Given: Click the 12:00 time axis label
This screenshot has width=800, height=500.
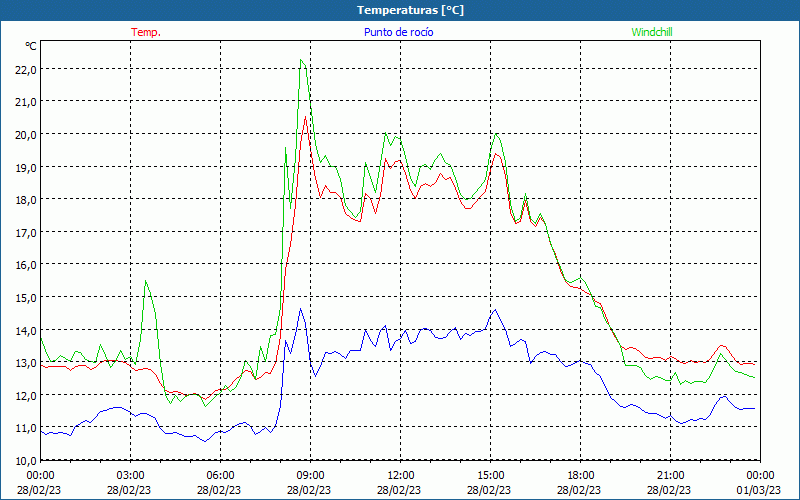Looking at the screenshot, I should pos(401,476).
